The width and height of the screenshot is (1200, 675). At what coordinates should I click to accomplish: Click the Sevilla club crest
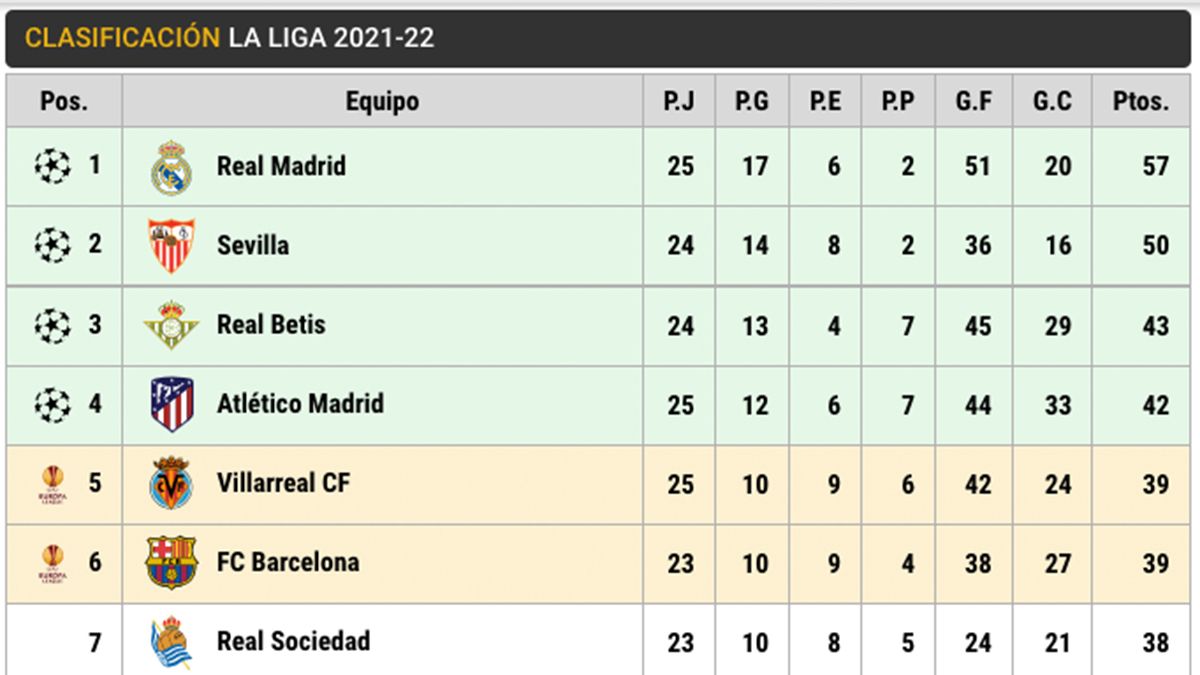pos(171,246)
